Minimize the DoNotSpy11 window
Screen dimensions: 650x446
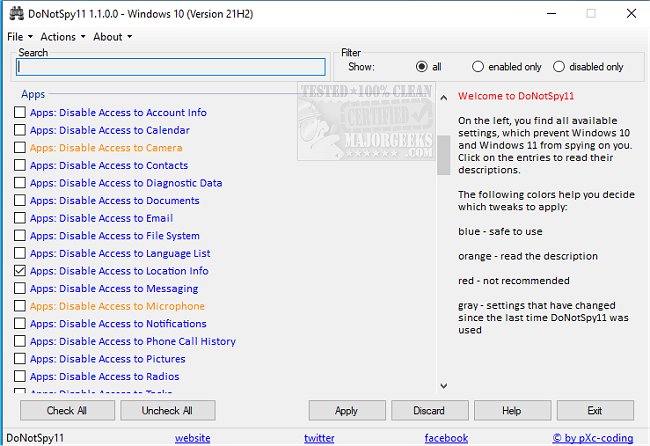(551, 14)
